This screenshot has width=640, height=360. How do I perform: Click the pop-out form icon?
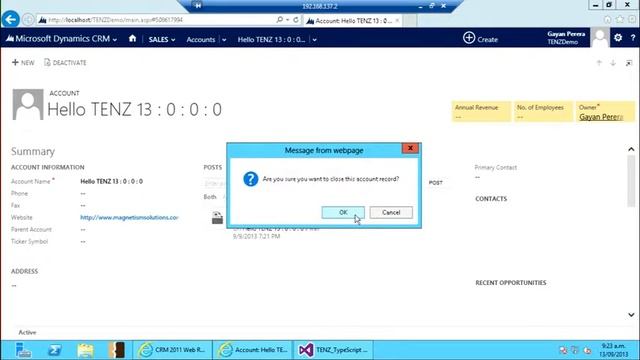click(629, 63)
